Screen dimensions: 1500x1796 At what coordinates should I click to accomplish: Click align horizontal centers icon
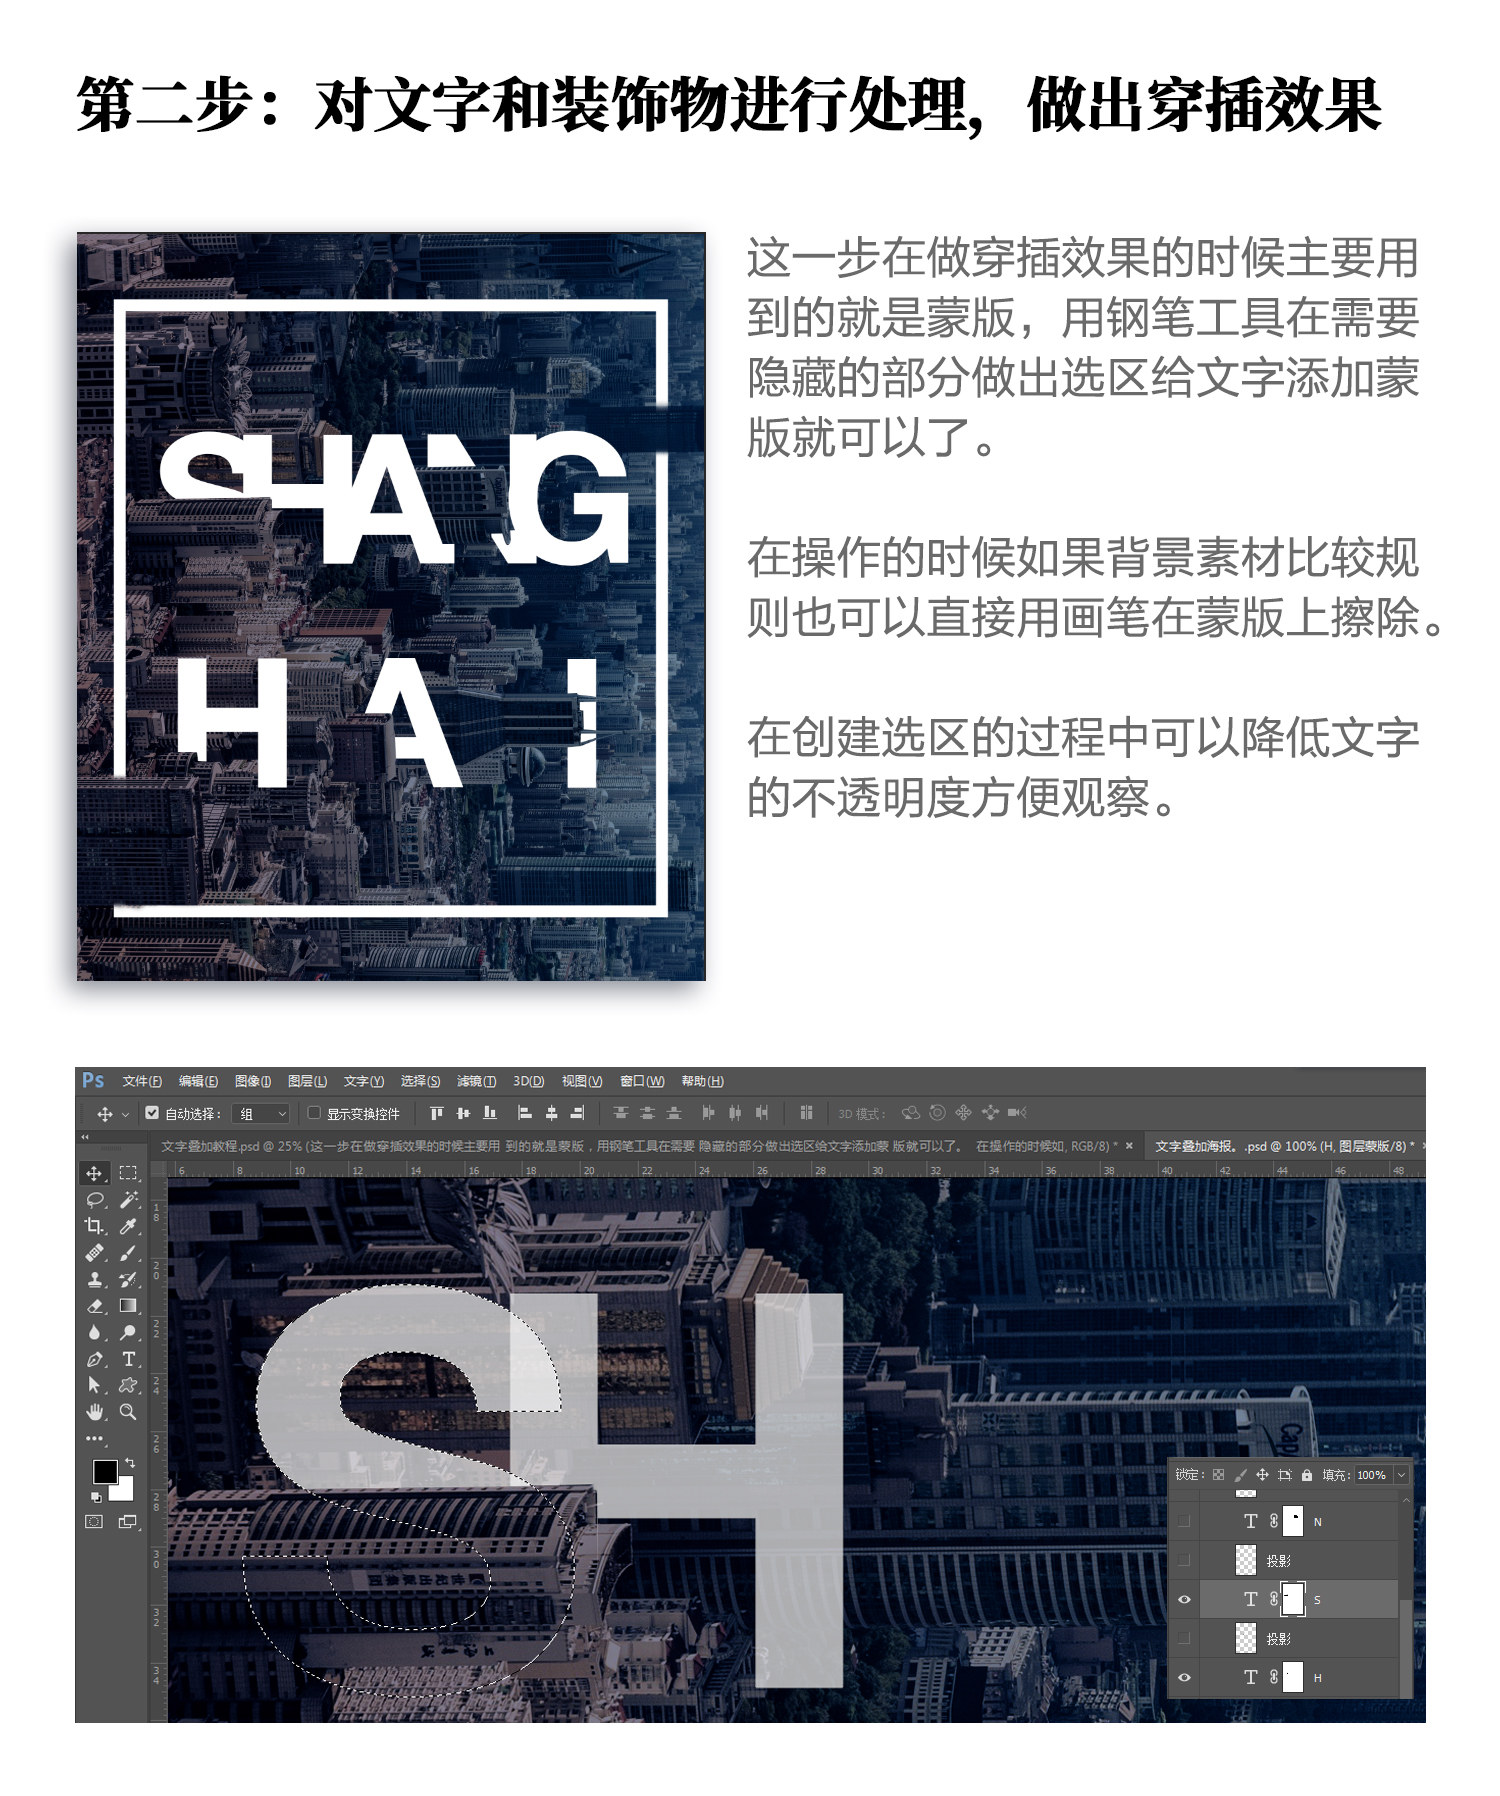(x=551, y=1113)
